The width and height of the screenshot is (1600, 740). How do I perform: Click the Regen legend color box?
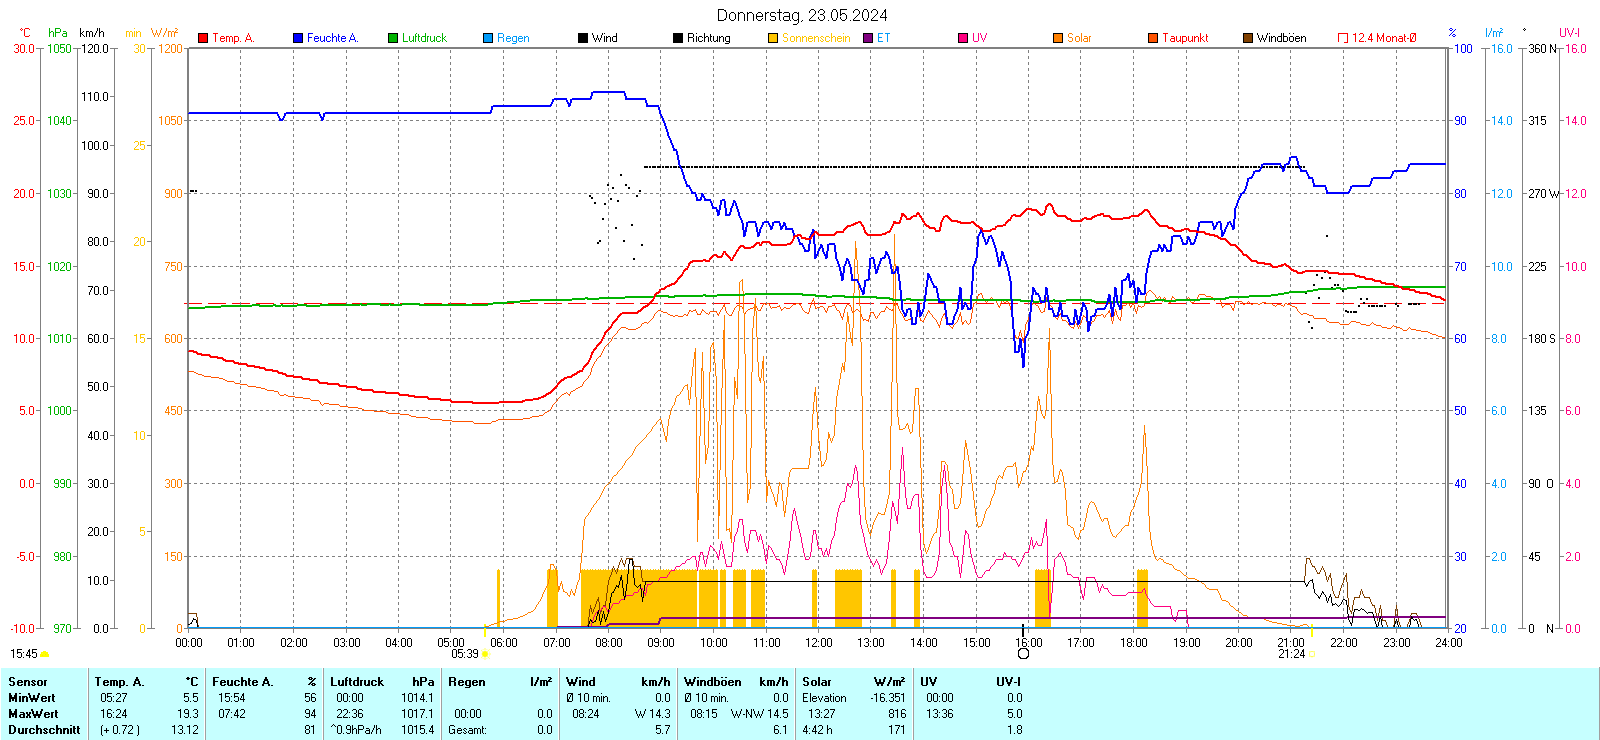point(488,38)
